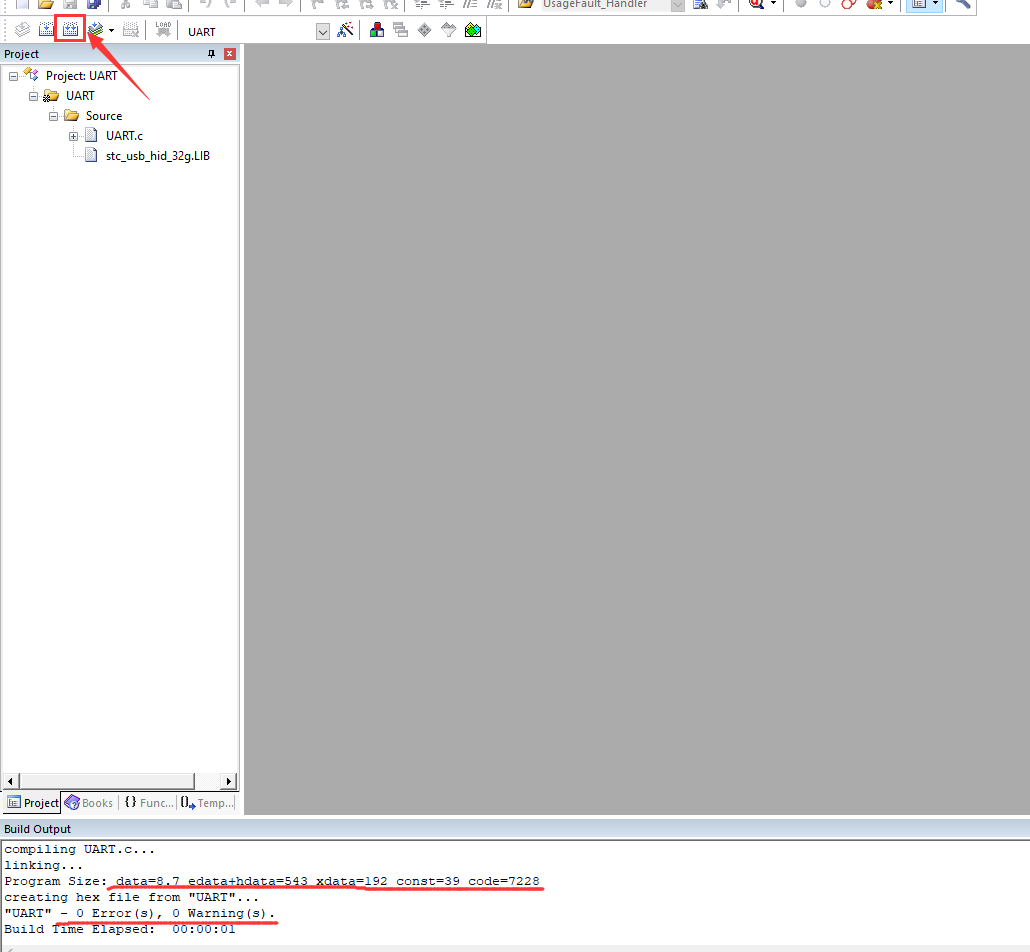Start the debug session magnifier icon
The image size is (1030, 952).
click(x=756, y=4)
